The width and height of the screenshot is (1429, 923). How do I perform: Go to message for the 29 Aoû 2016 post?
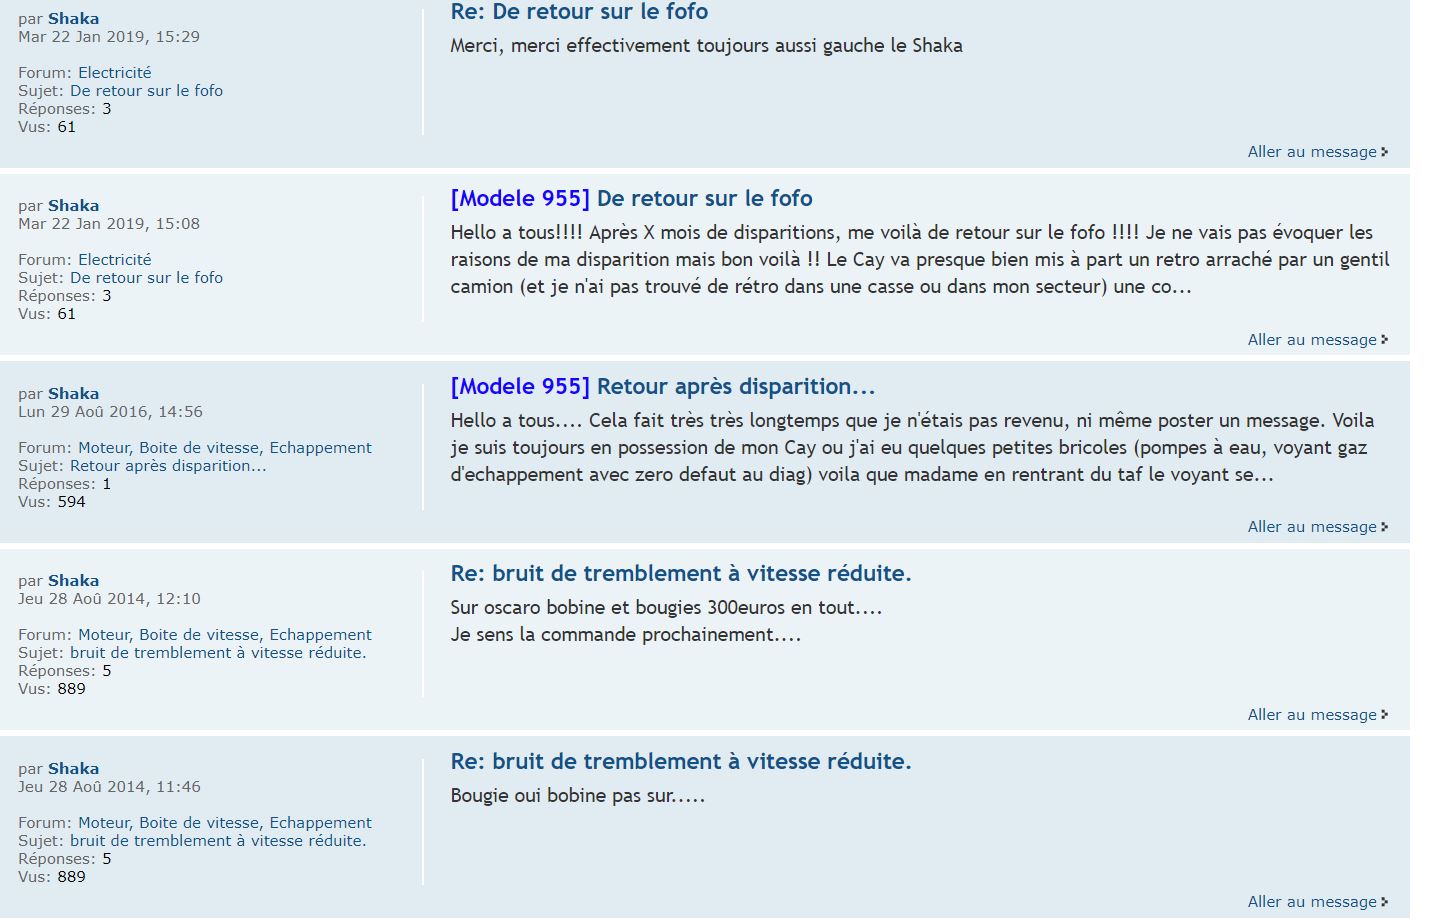pos(1317,527)
